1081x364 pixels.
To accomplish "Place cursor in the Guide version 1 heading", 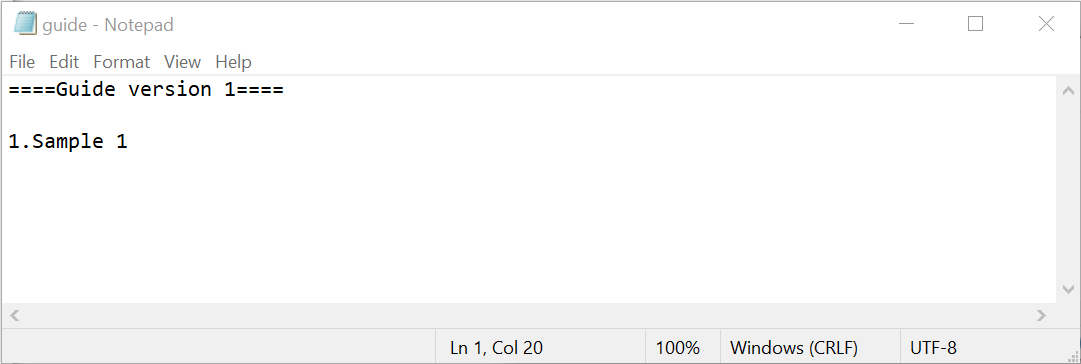I will point(146,90).
